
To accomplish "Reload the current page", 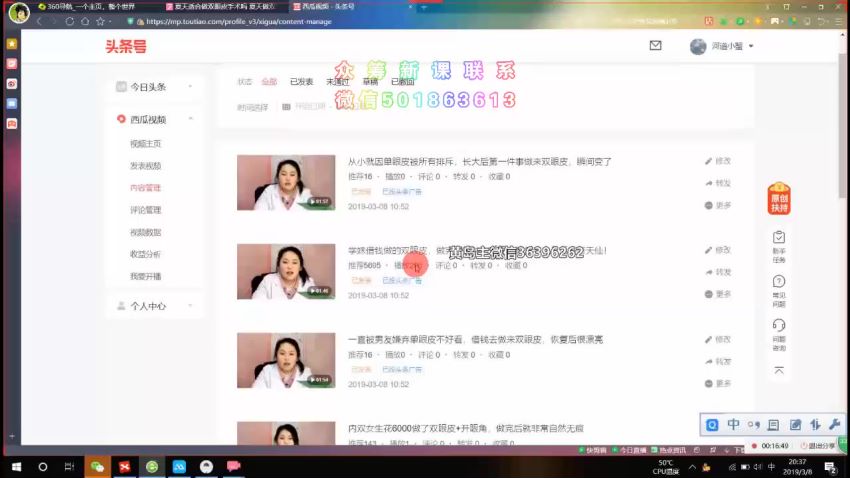I will click(x=69, y=22).
